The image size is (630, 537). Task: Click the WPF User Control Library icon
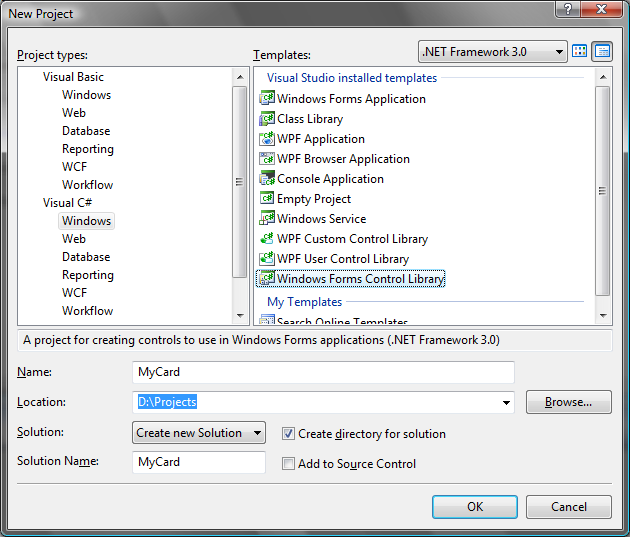click(x=267, y=259)
